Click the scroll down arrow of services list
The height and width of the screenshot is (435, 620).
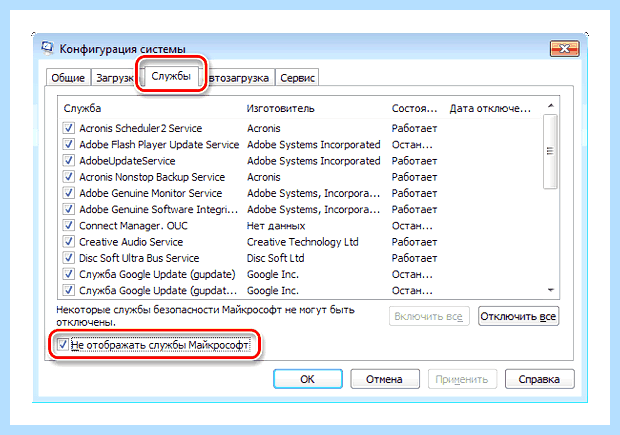pos(550,290)
